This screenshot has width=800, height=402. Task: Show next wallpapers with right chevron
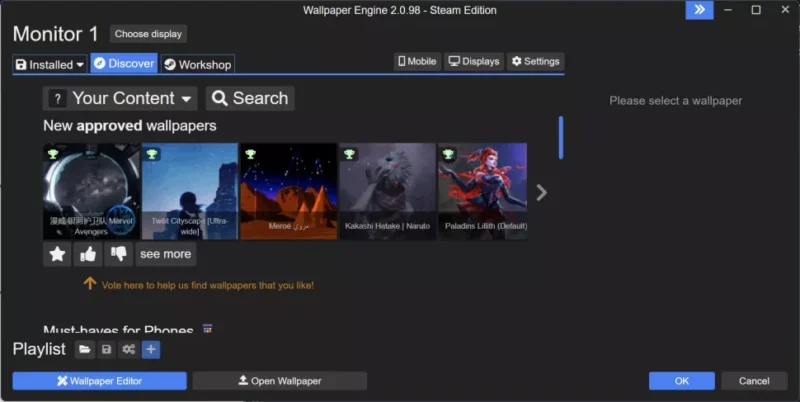[x=541, y=192]
